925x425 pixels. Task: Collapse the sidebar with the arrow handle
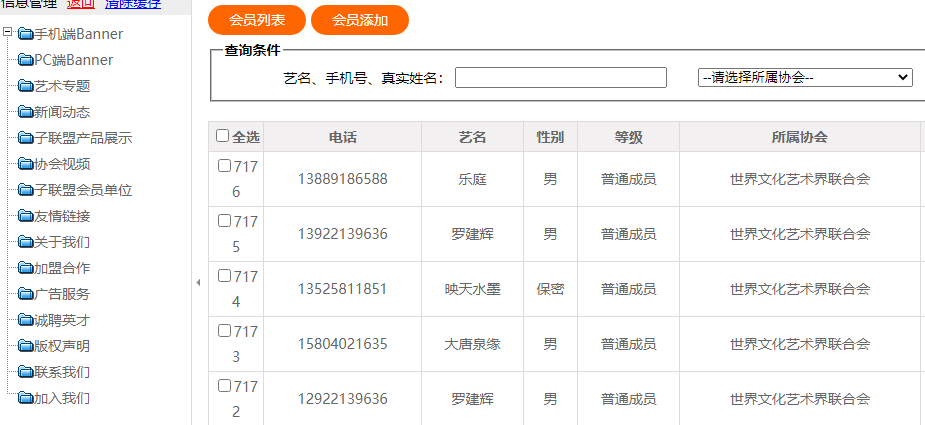pos(198,283)
